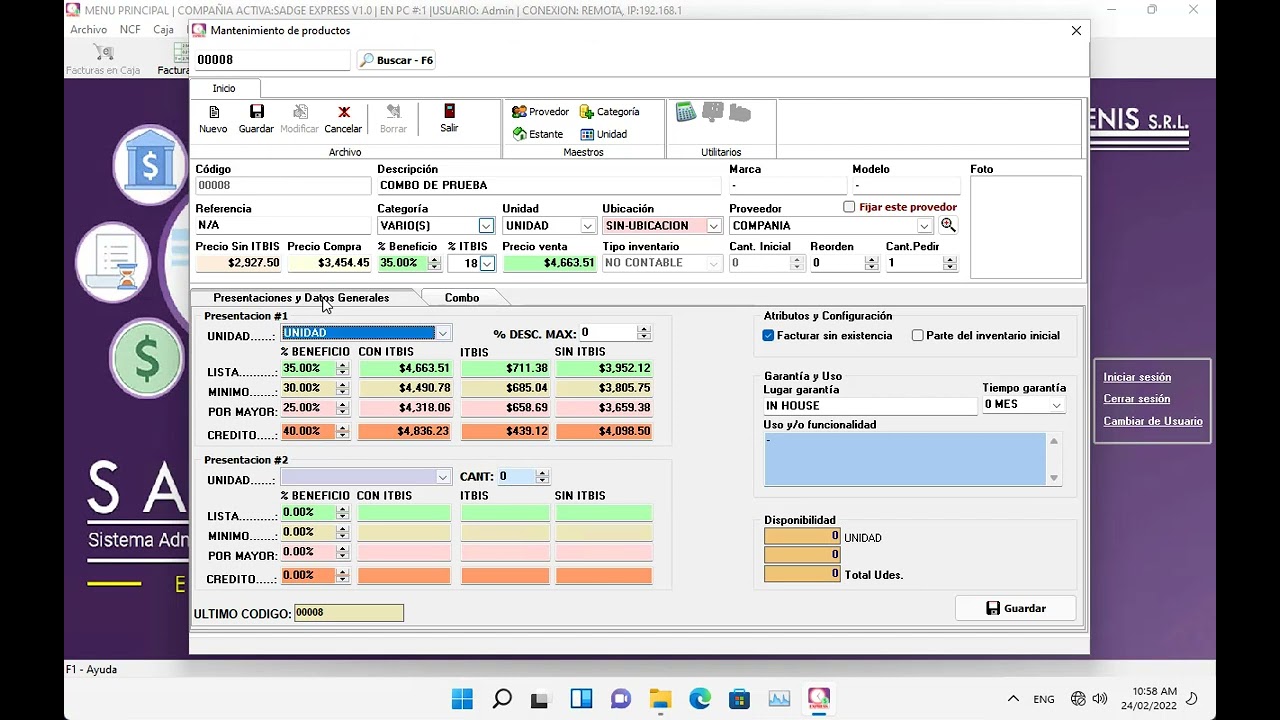Click the bottom Guardar button
This screenshot has width=1280, height=720.
(1016, 608)
